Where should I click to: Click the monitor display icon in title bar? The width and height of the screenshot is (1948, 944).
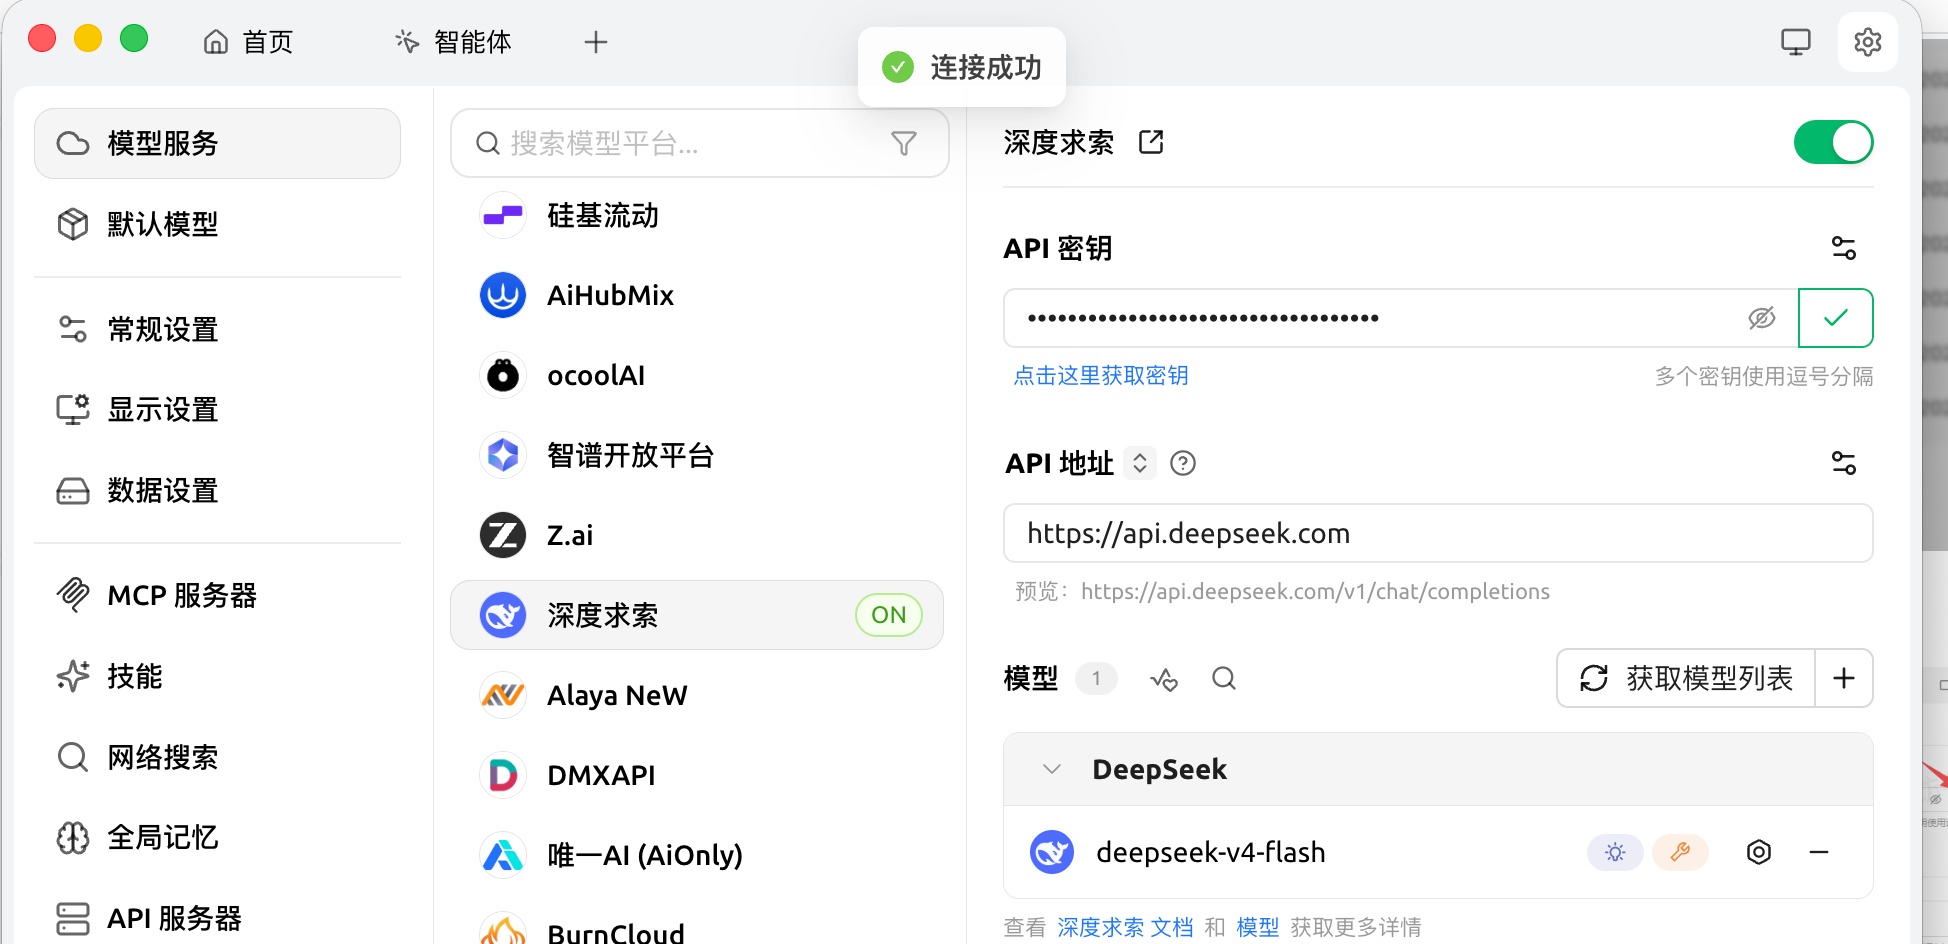click(1796, 42)
